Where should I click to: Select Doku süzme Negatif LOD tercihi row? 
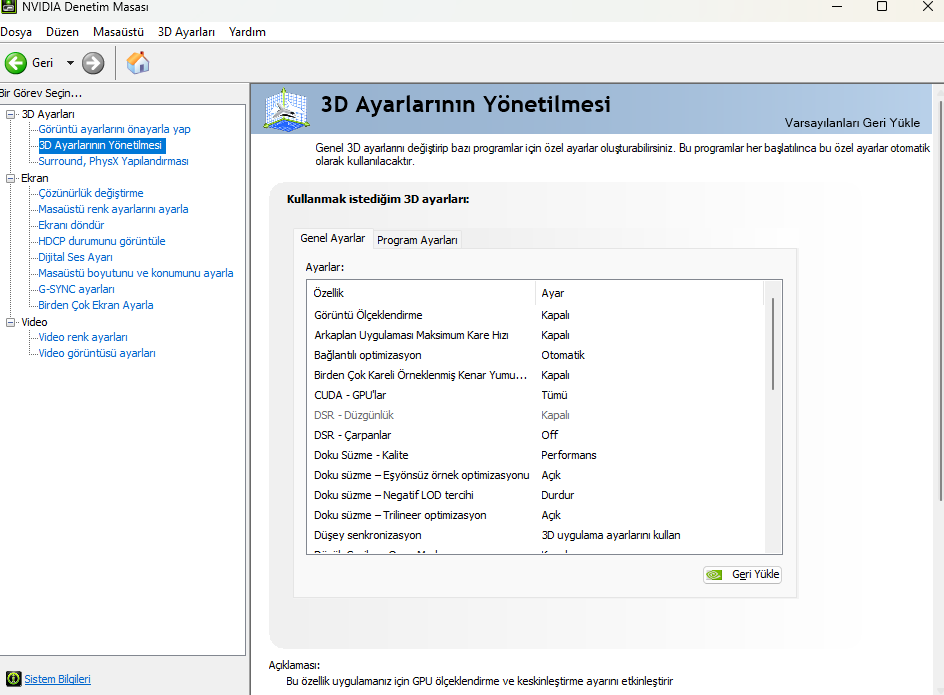[x=536, y=495]
